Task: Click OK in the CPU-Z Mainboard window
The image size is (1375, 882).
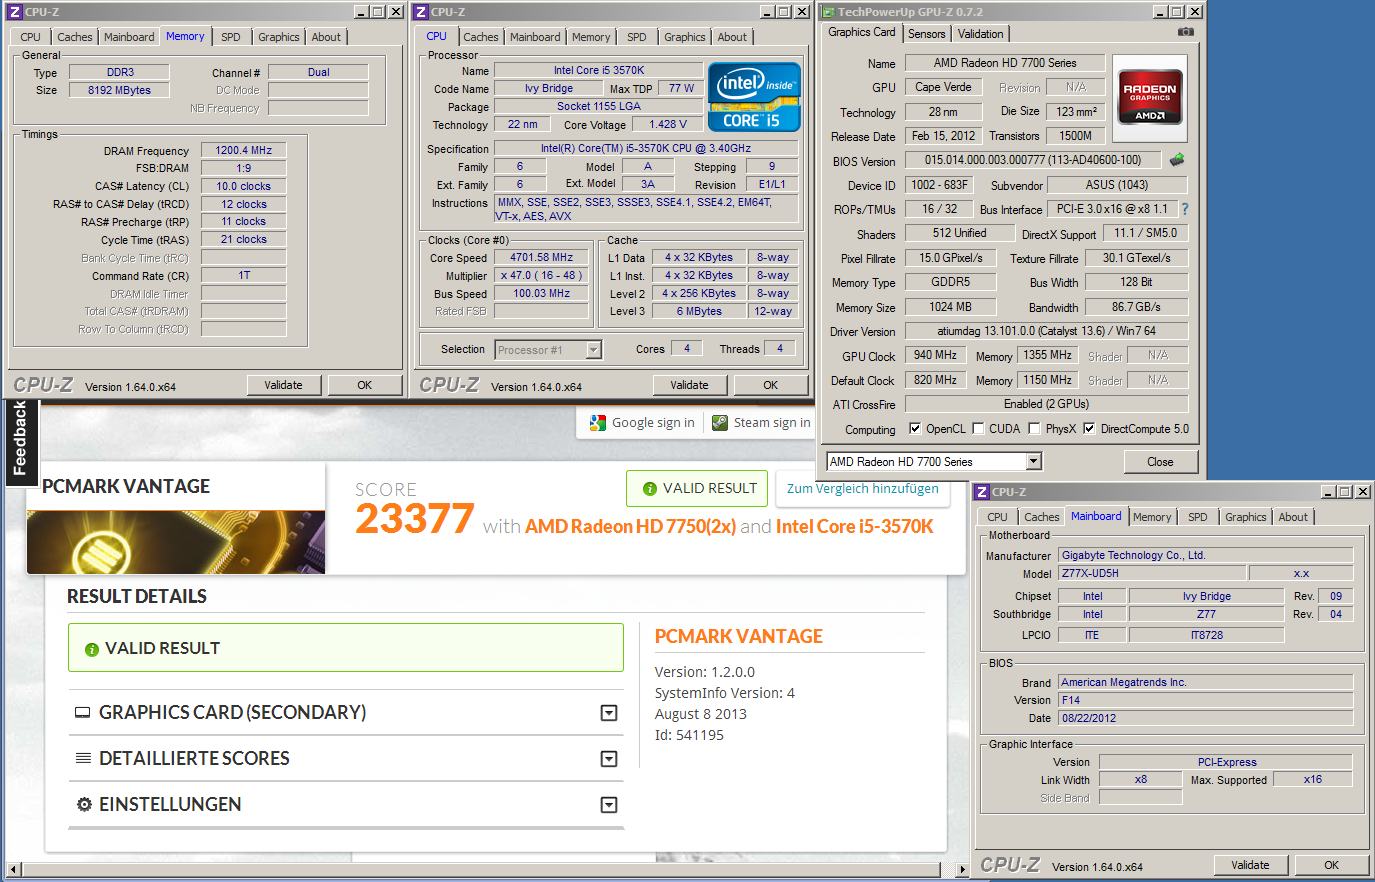Action: [1332, 865]
